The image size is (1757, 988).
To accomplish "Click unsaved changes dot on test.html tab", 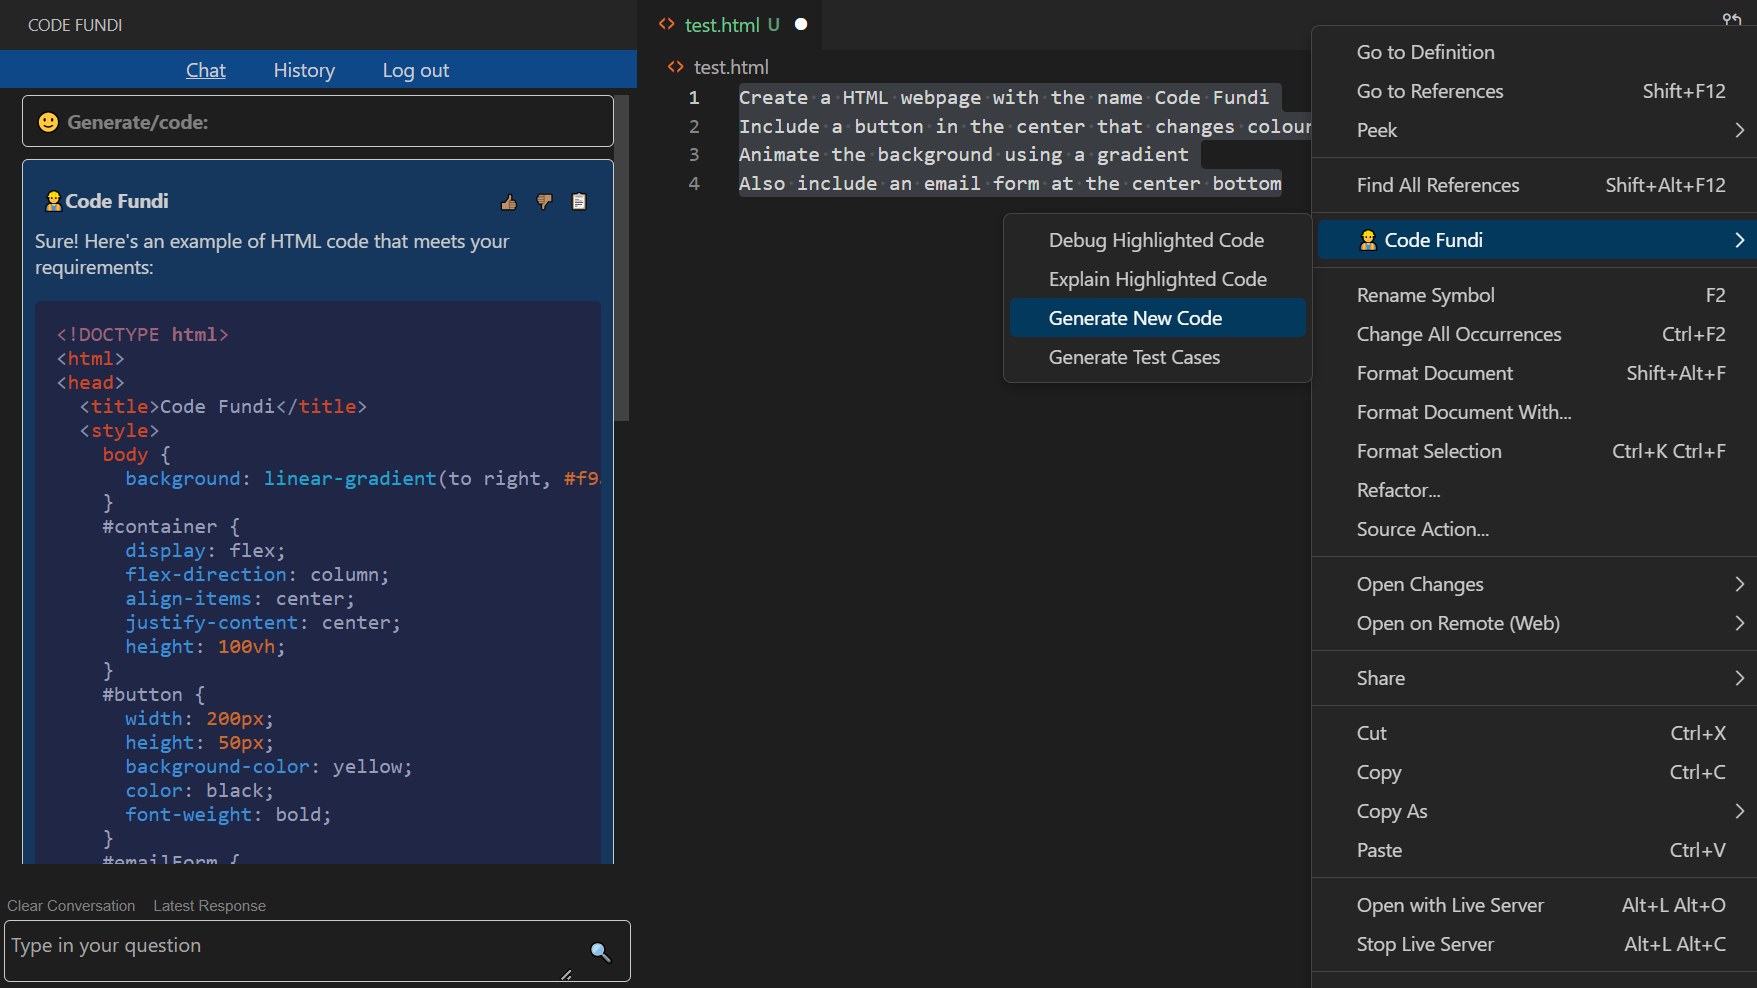I will [x=801, y=24].
